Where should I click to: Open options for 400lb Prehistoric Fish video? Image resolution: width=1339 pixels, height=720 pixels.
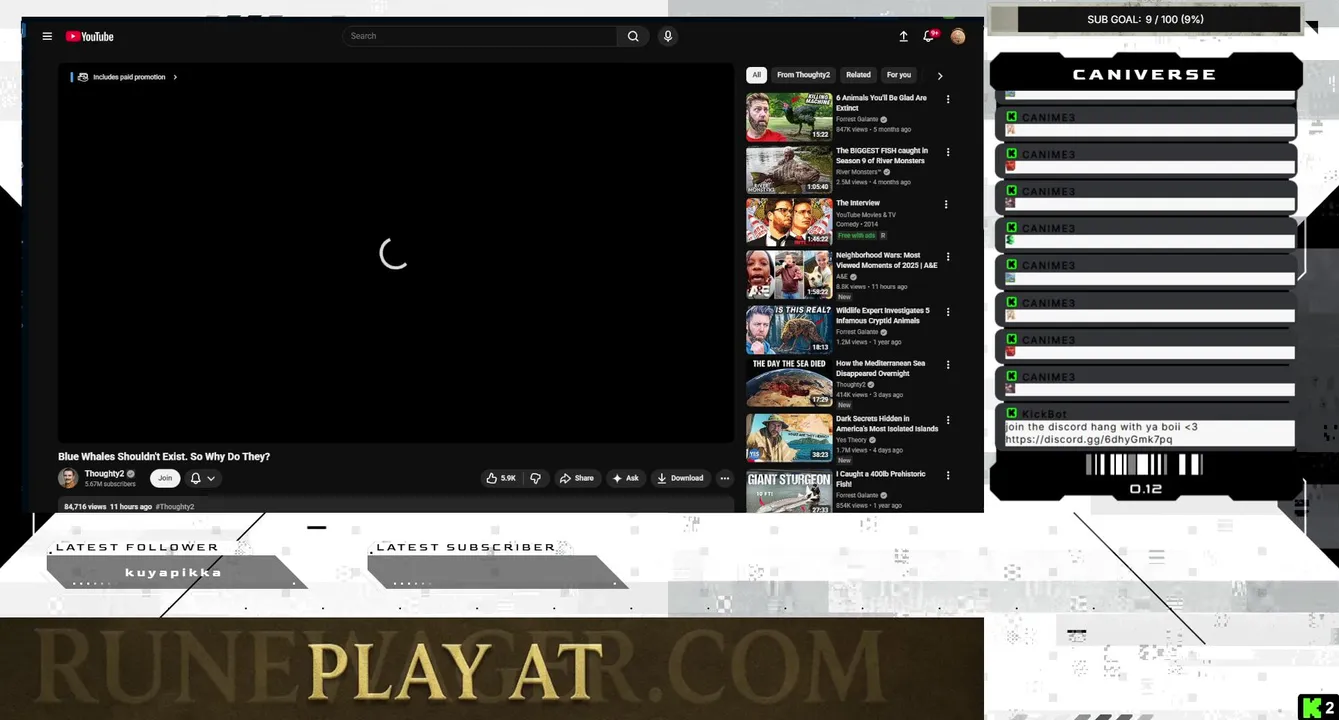(x=948, y=475)
